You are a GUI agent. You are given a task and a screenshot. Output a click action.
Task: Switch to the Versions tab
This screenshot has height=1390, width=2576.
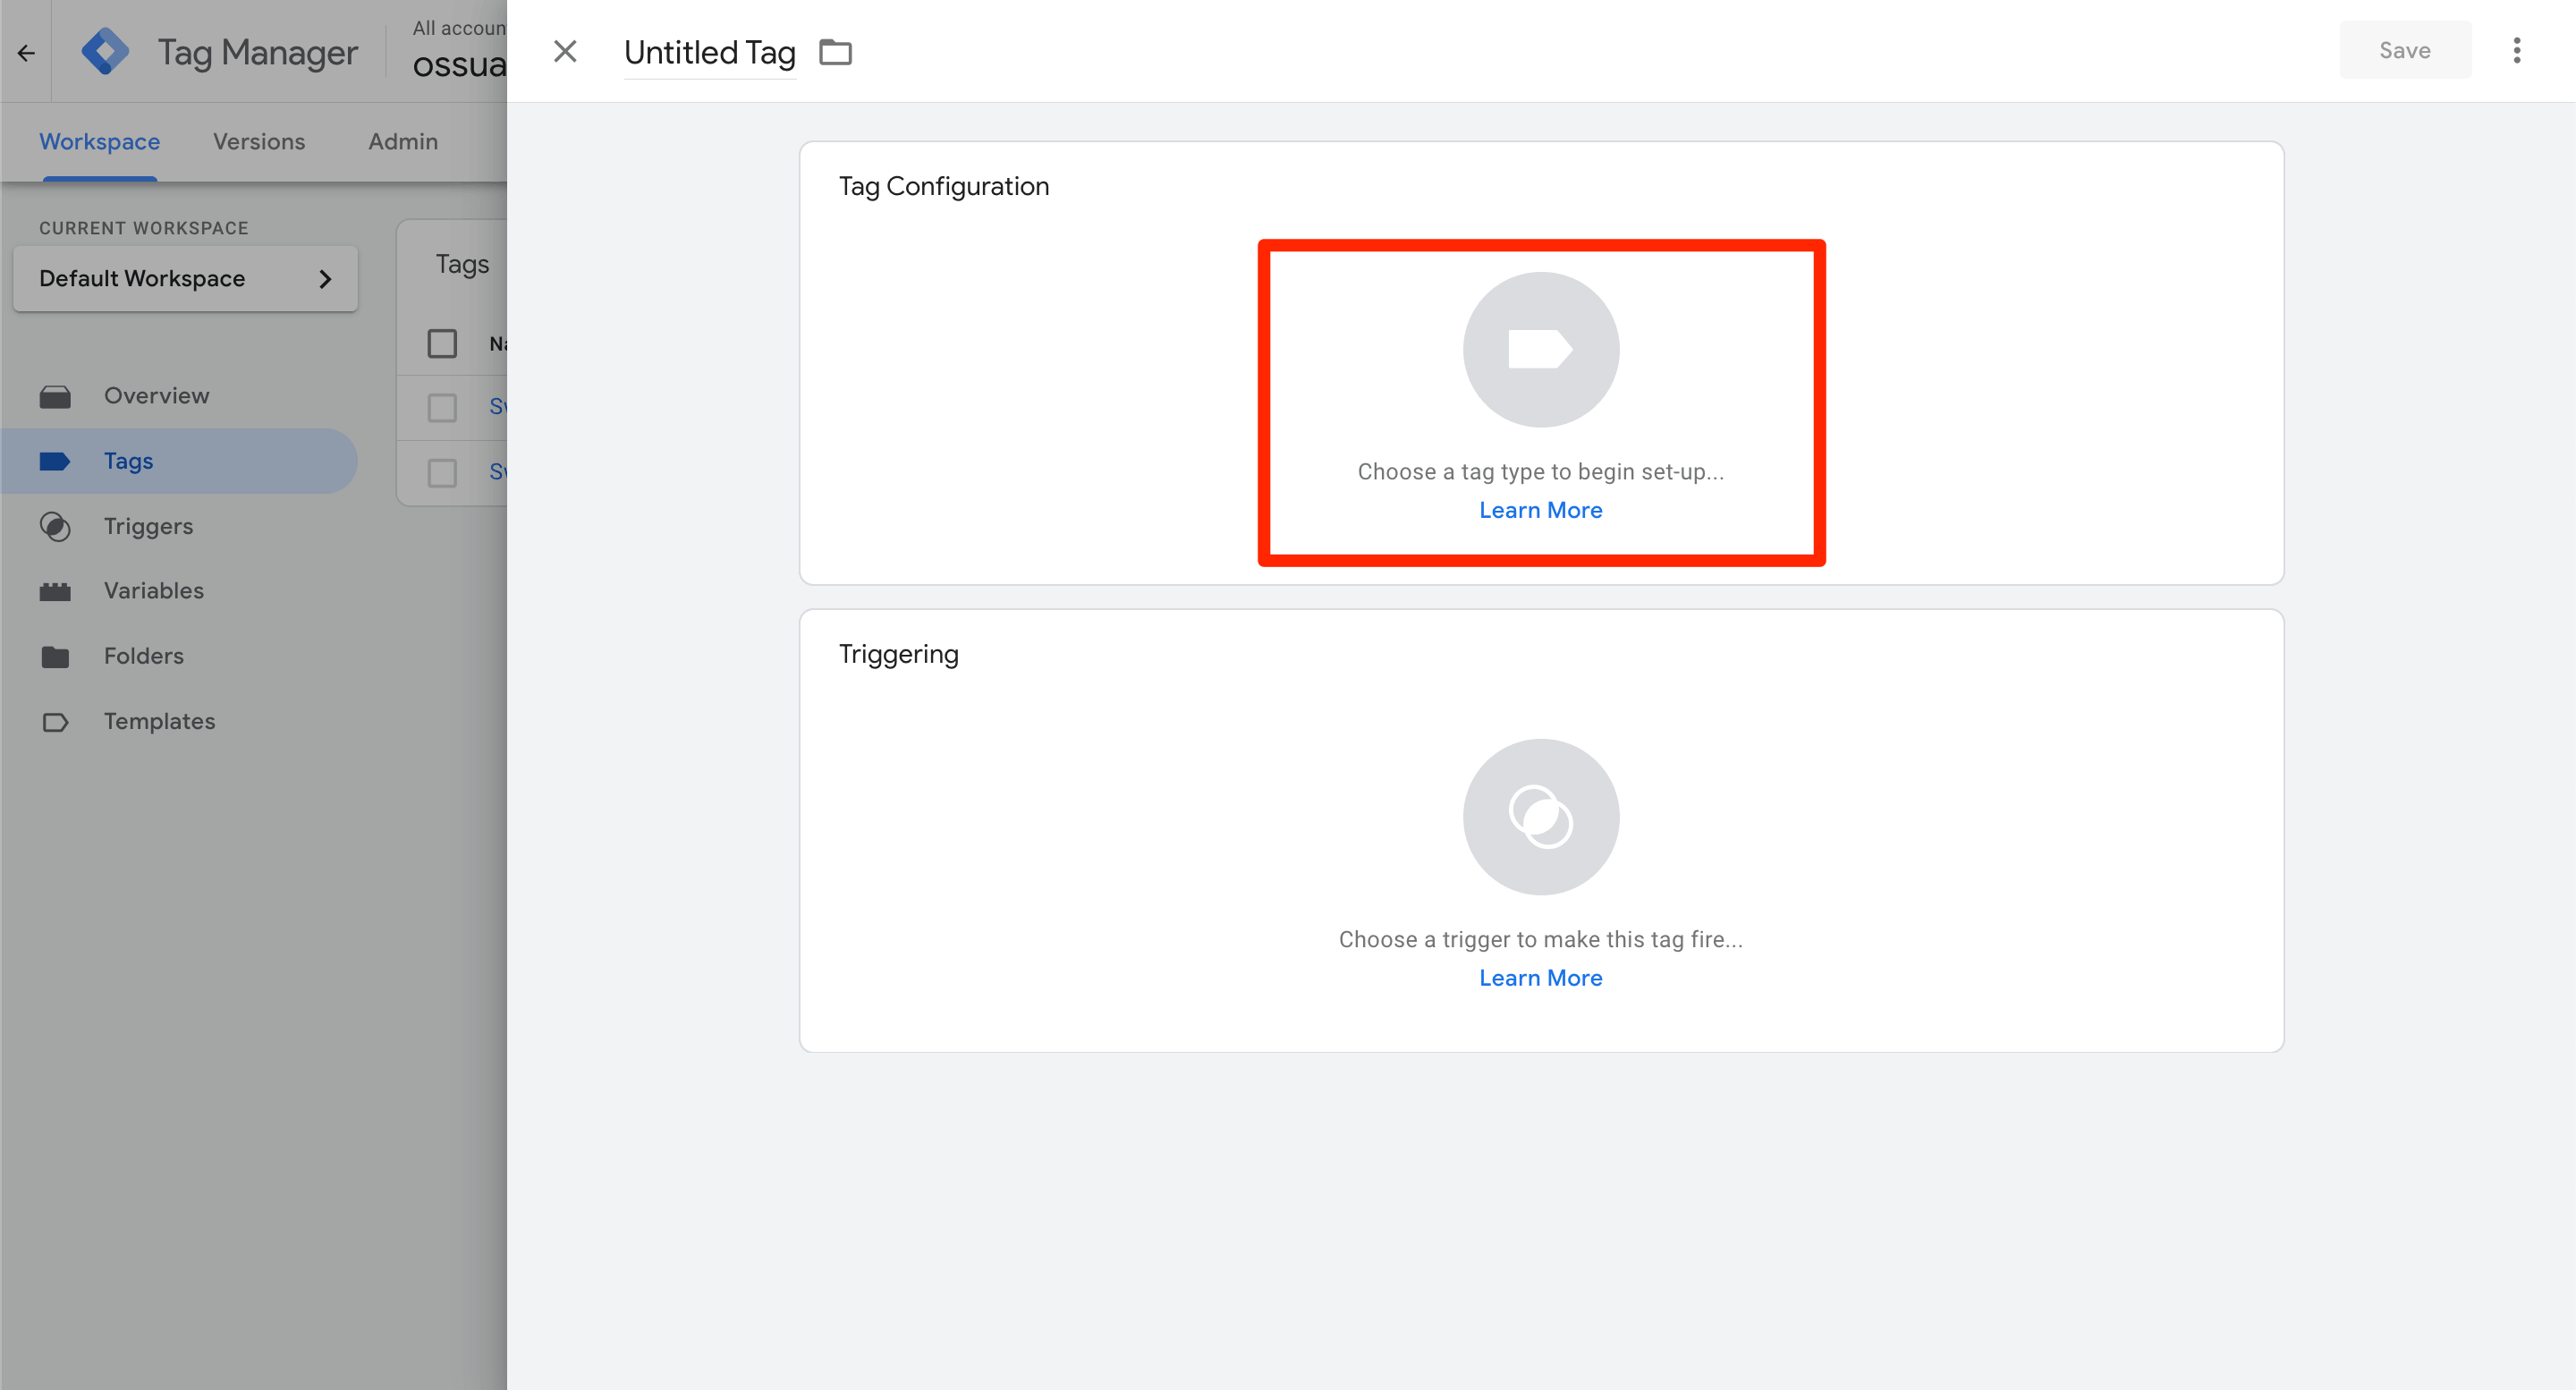pyautogui.click(x=259, y=141)
